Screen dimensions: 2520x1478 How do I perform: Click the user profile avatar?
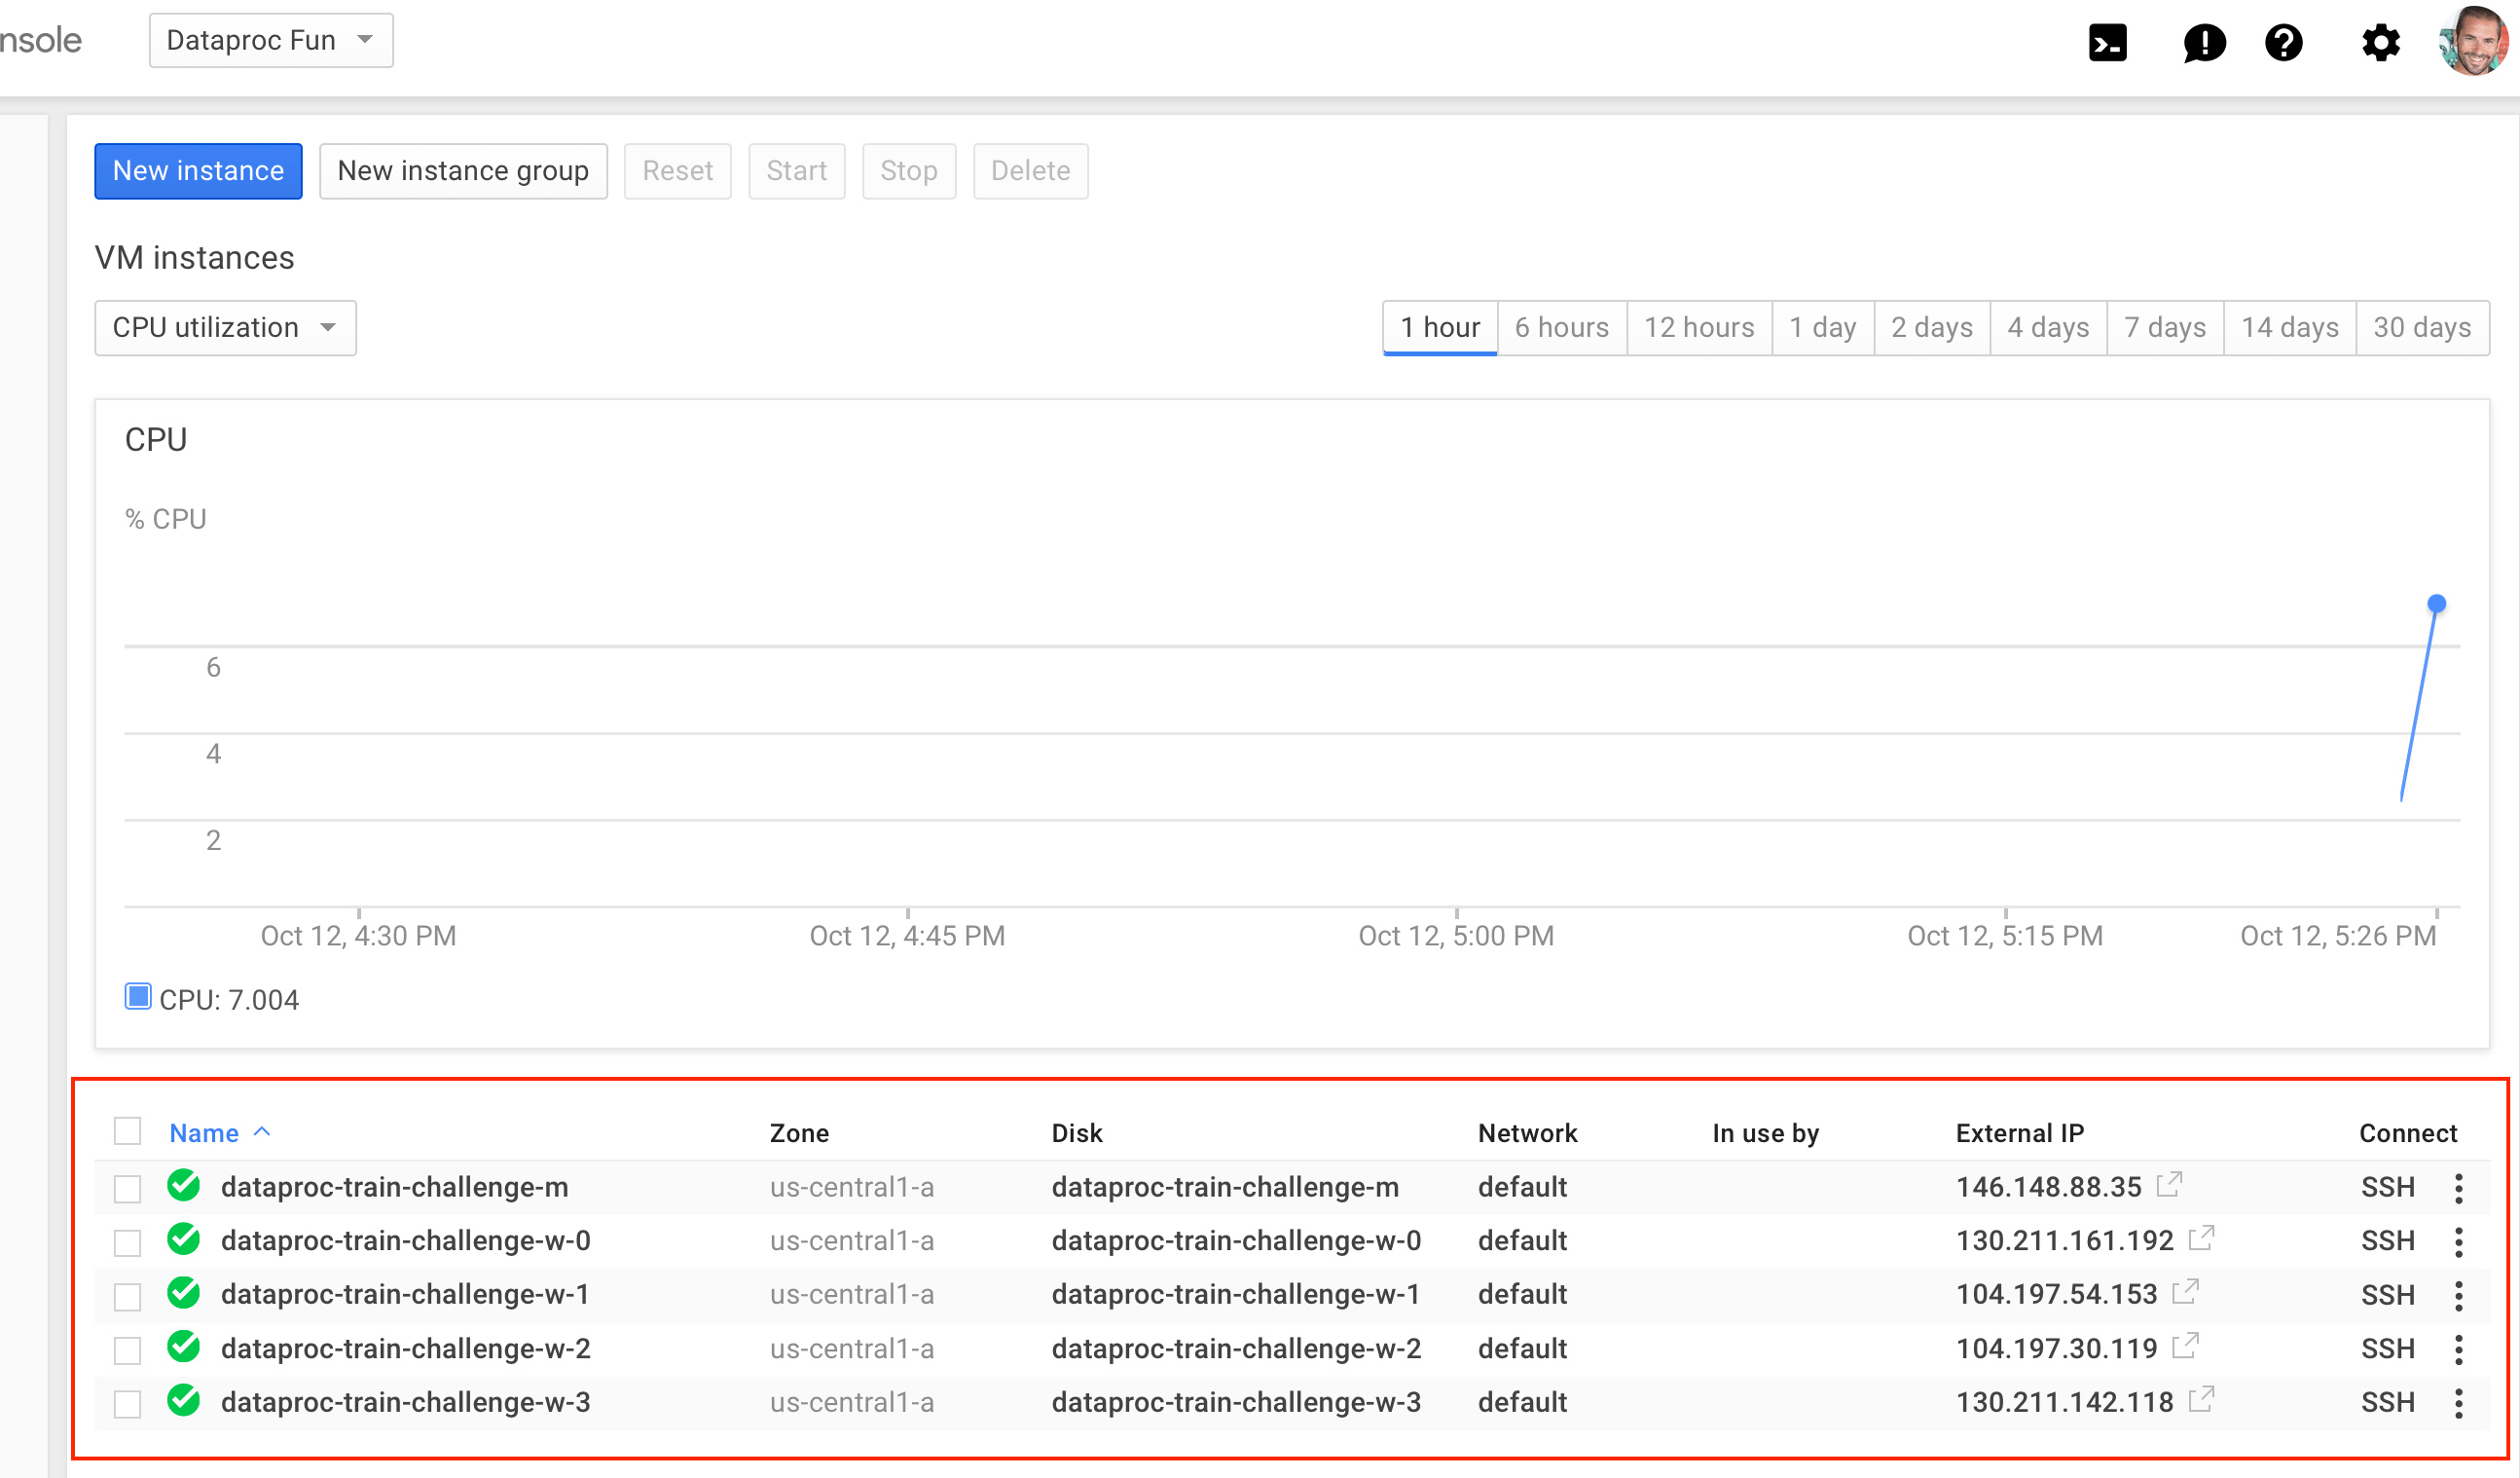pyautogui.click(x=2474, y=41)
